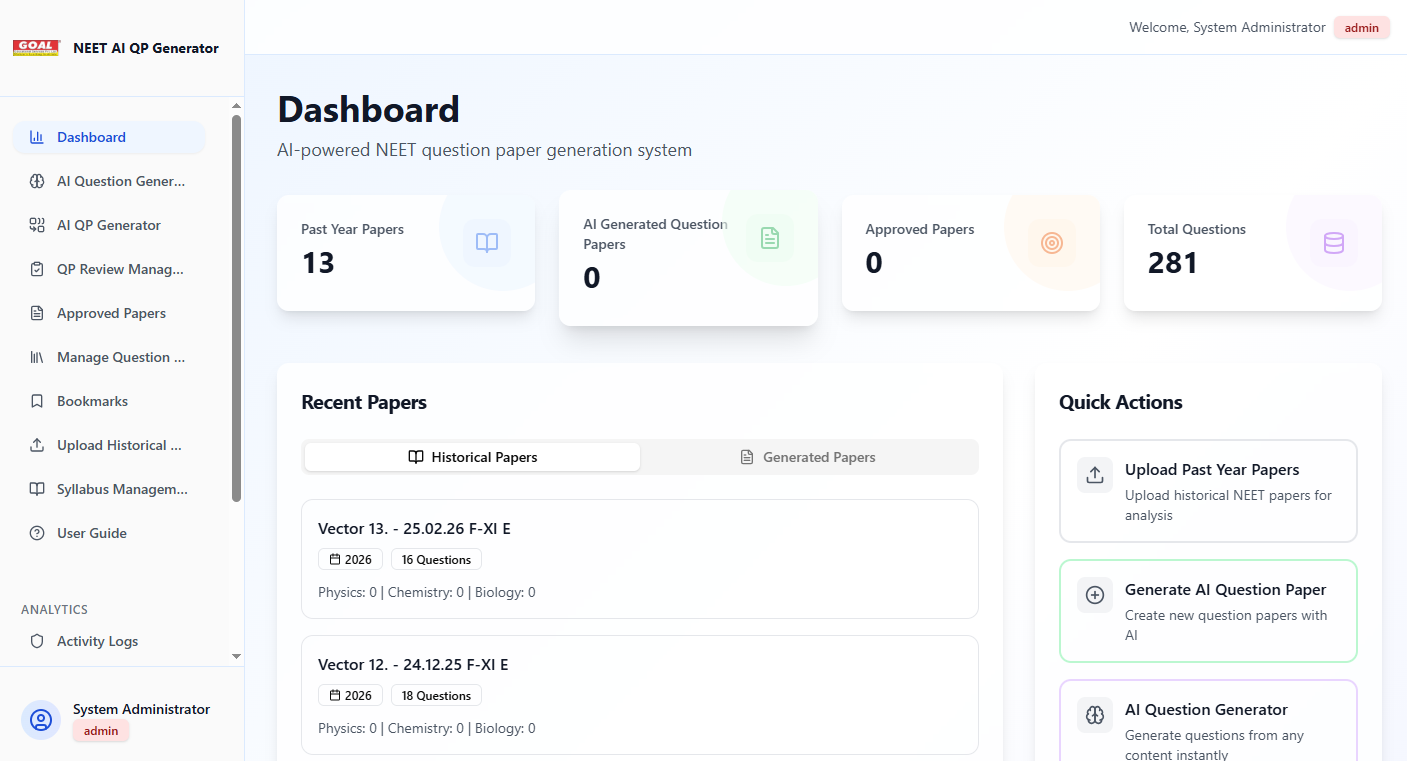Click the Welcome, System Administrator text

point(1227,28)
